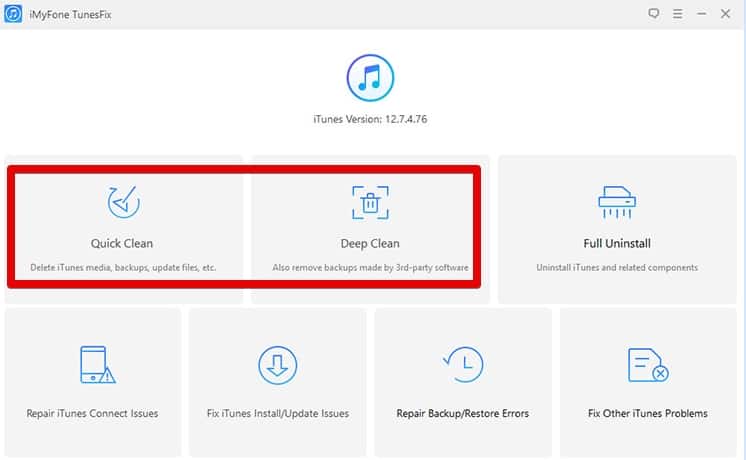
Task: Open the Quick Clean label
Action: coord(122,244)
